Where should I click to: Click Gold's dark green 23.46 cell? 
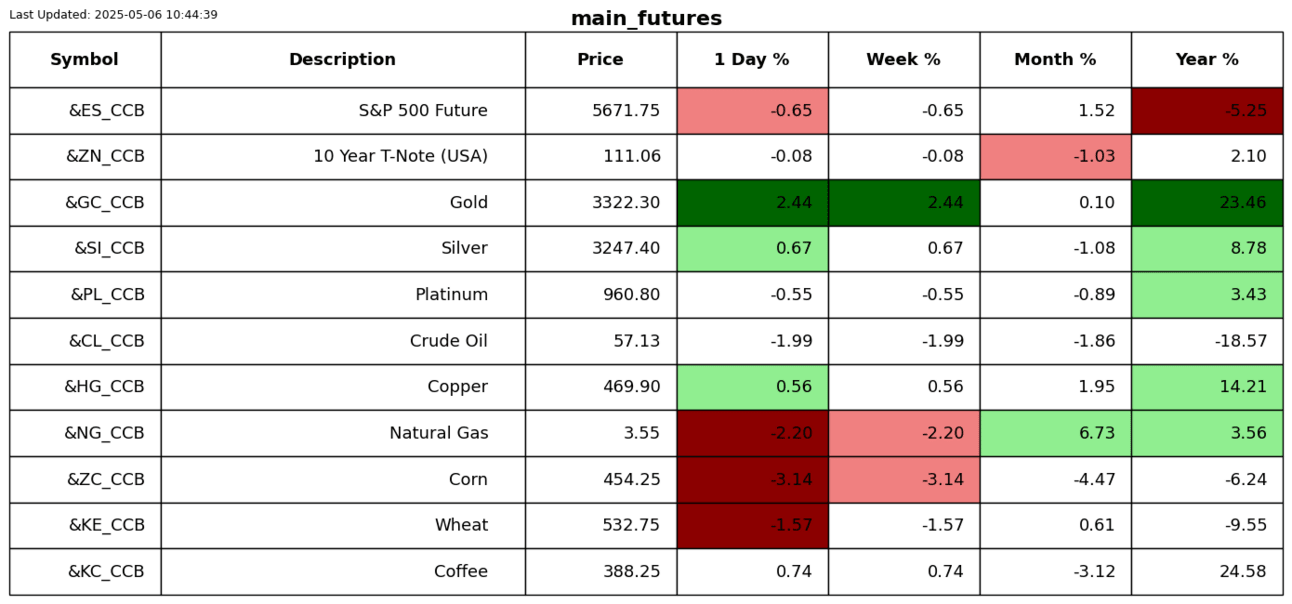tap(1206, 203)
